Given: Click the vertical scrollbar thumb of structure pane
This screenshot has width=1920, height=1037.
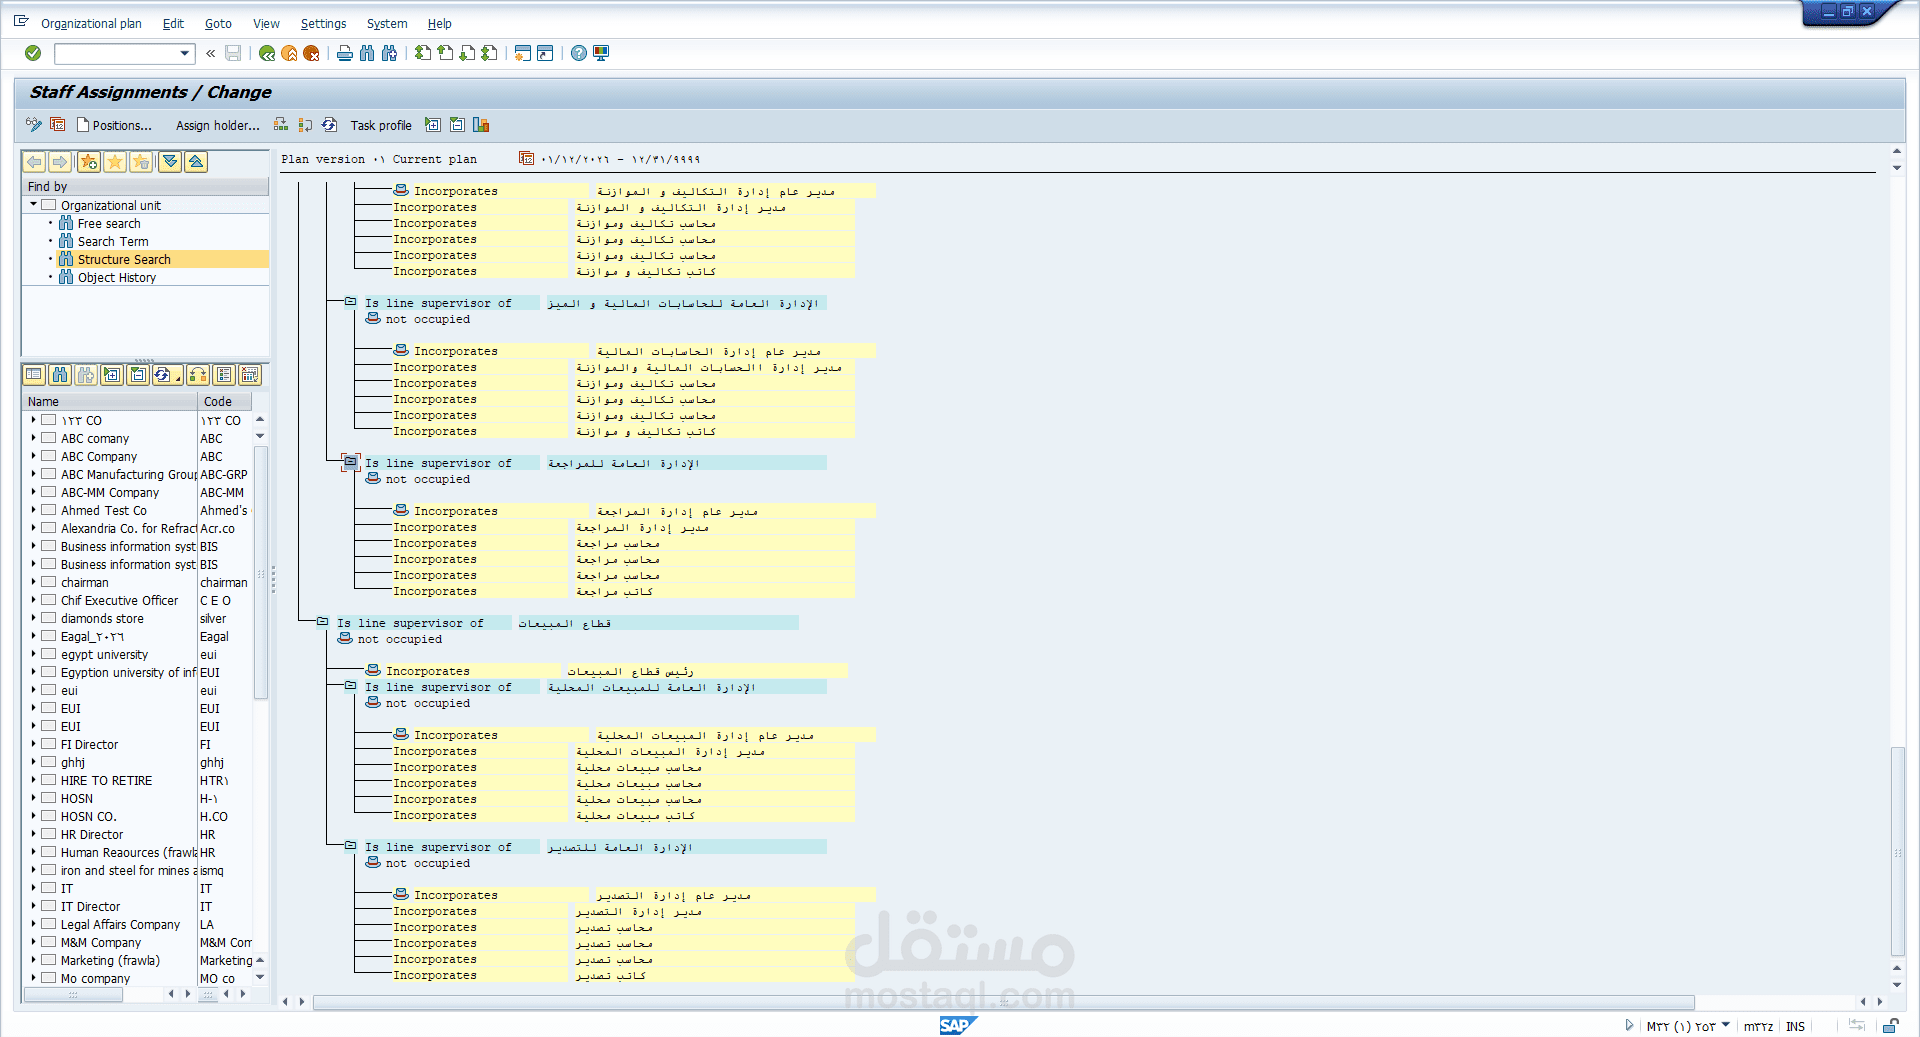Looking at the screenshot, I should (1897, 850).
